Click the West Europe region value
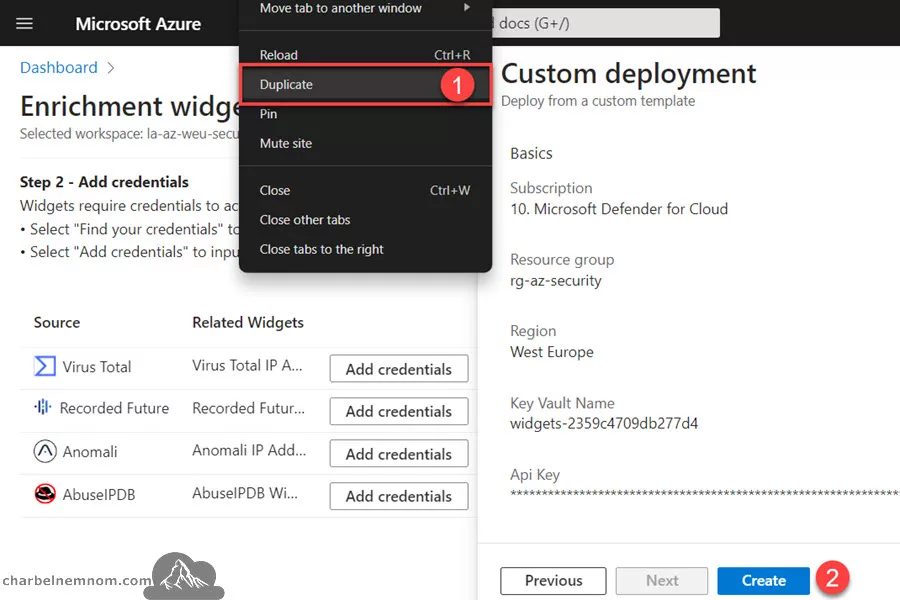This screenshot has height=600, width=900. [x=552, y=352]
